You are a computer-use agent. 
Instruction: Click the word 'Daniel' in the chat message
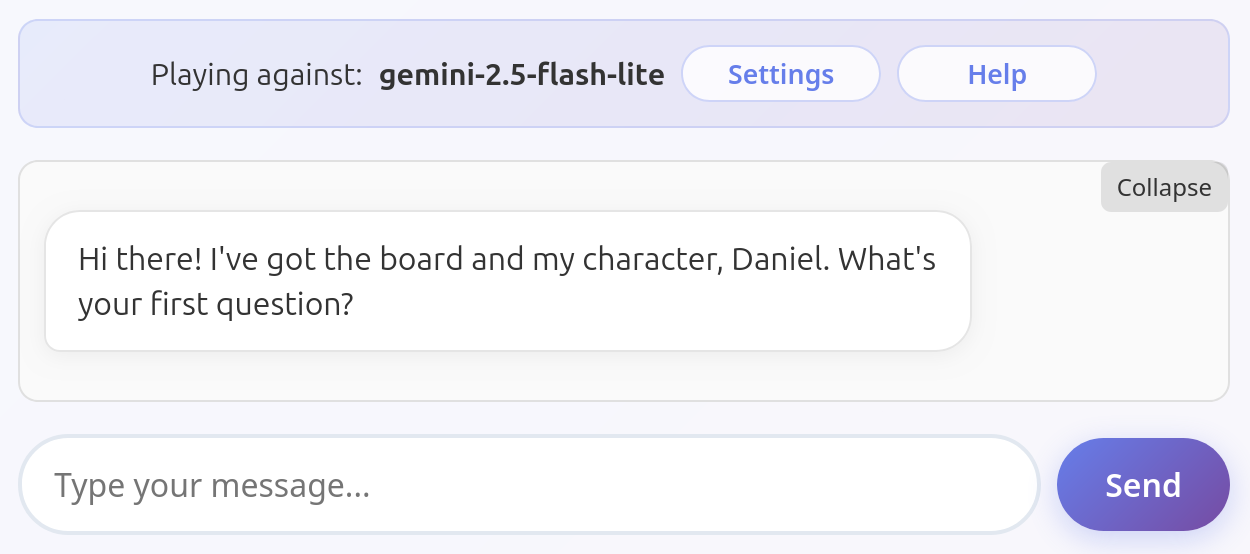coord(776,259)
